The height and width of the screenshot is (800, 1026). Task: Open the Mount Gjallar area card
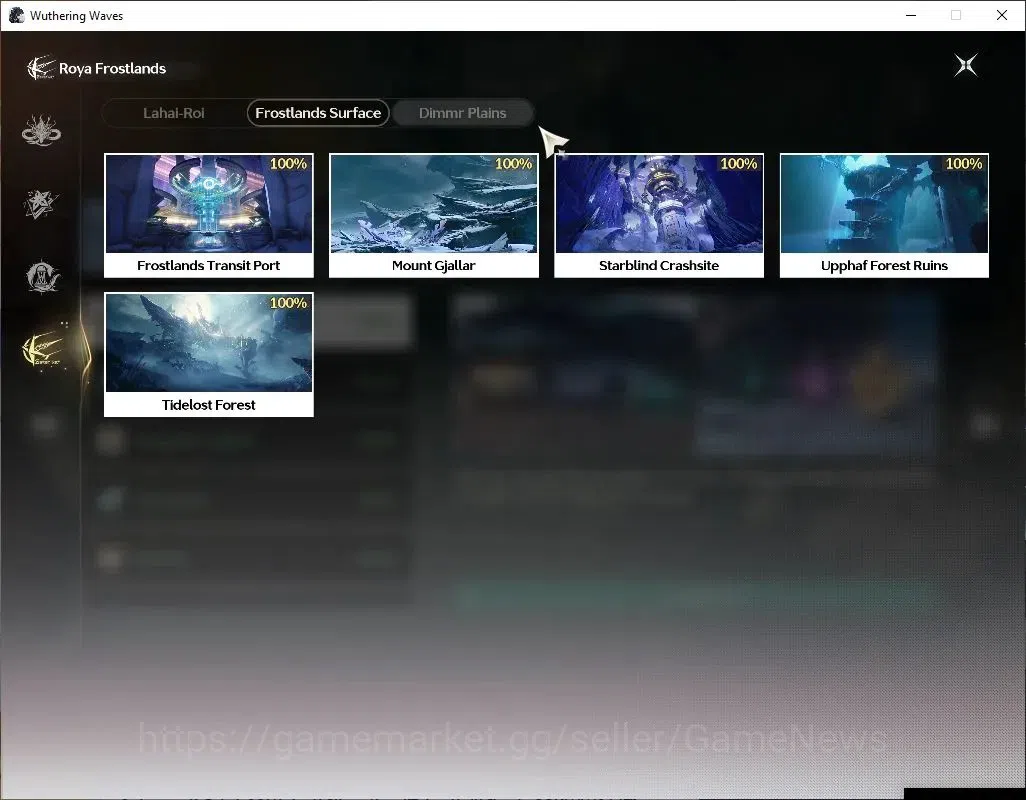(x=434, y=215)
